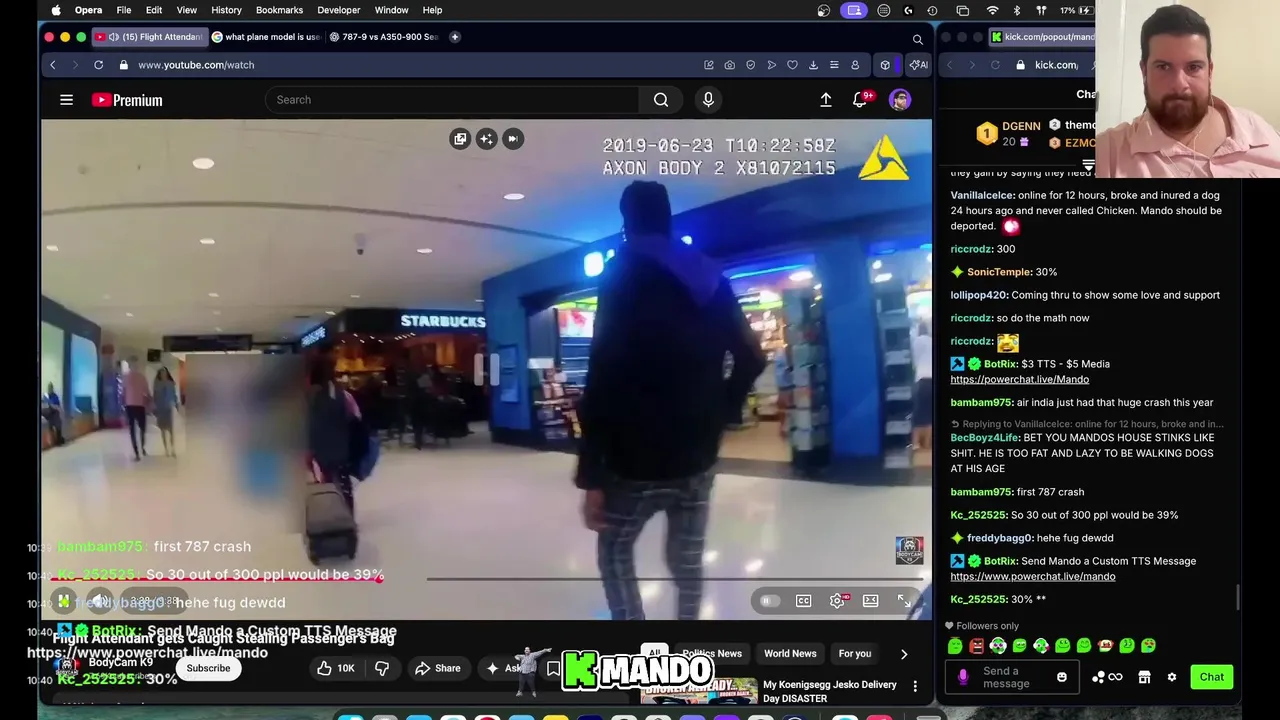Switch to Flight Attendant YouTube tab
The width and height of the screenshot is (1280, 720).
tap(150, 37)
